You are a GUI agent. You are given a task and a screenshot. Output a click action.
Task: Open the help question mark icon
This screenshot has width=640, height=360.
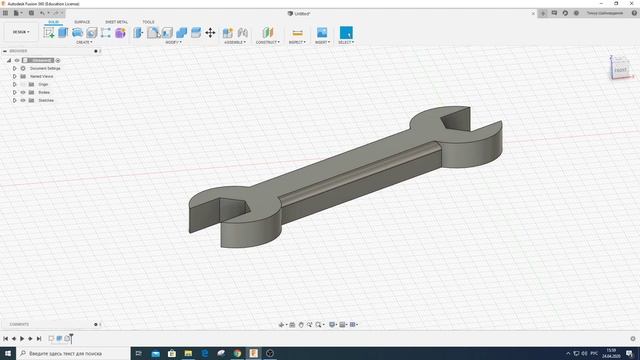click(x=634, y=13)
